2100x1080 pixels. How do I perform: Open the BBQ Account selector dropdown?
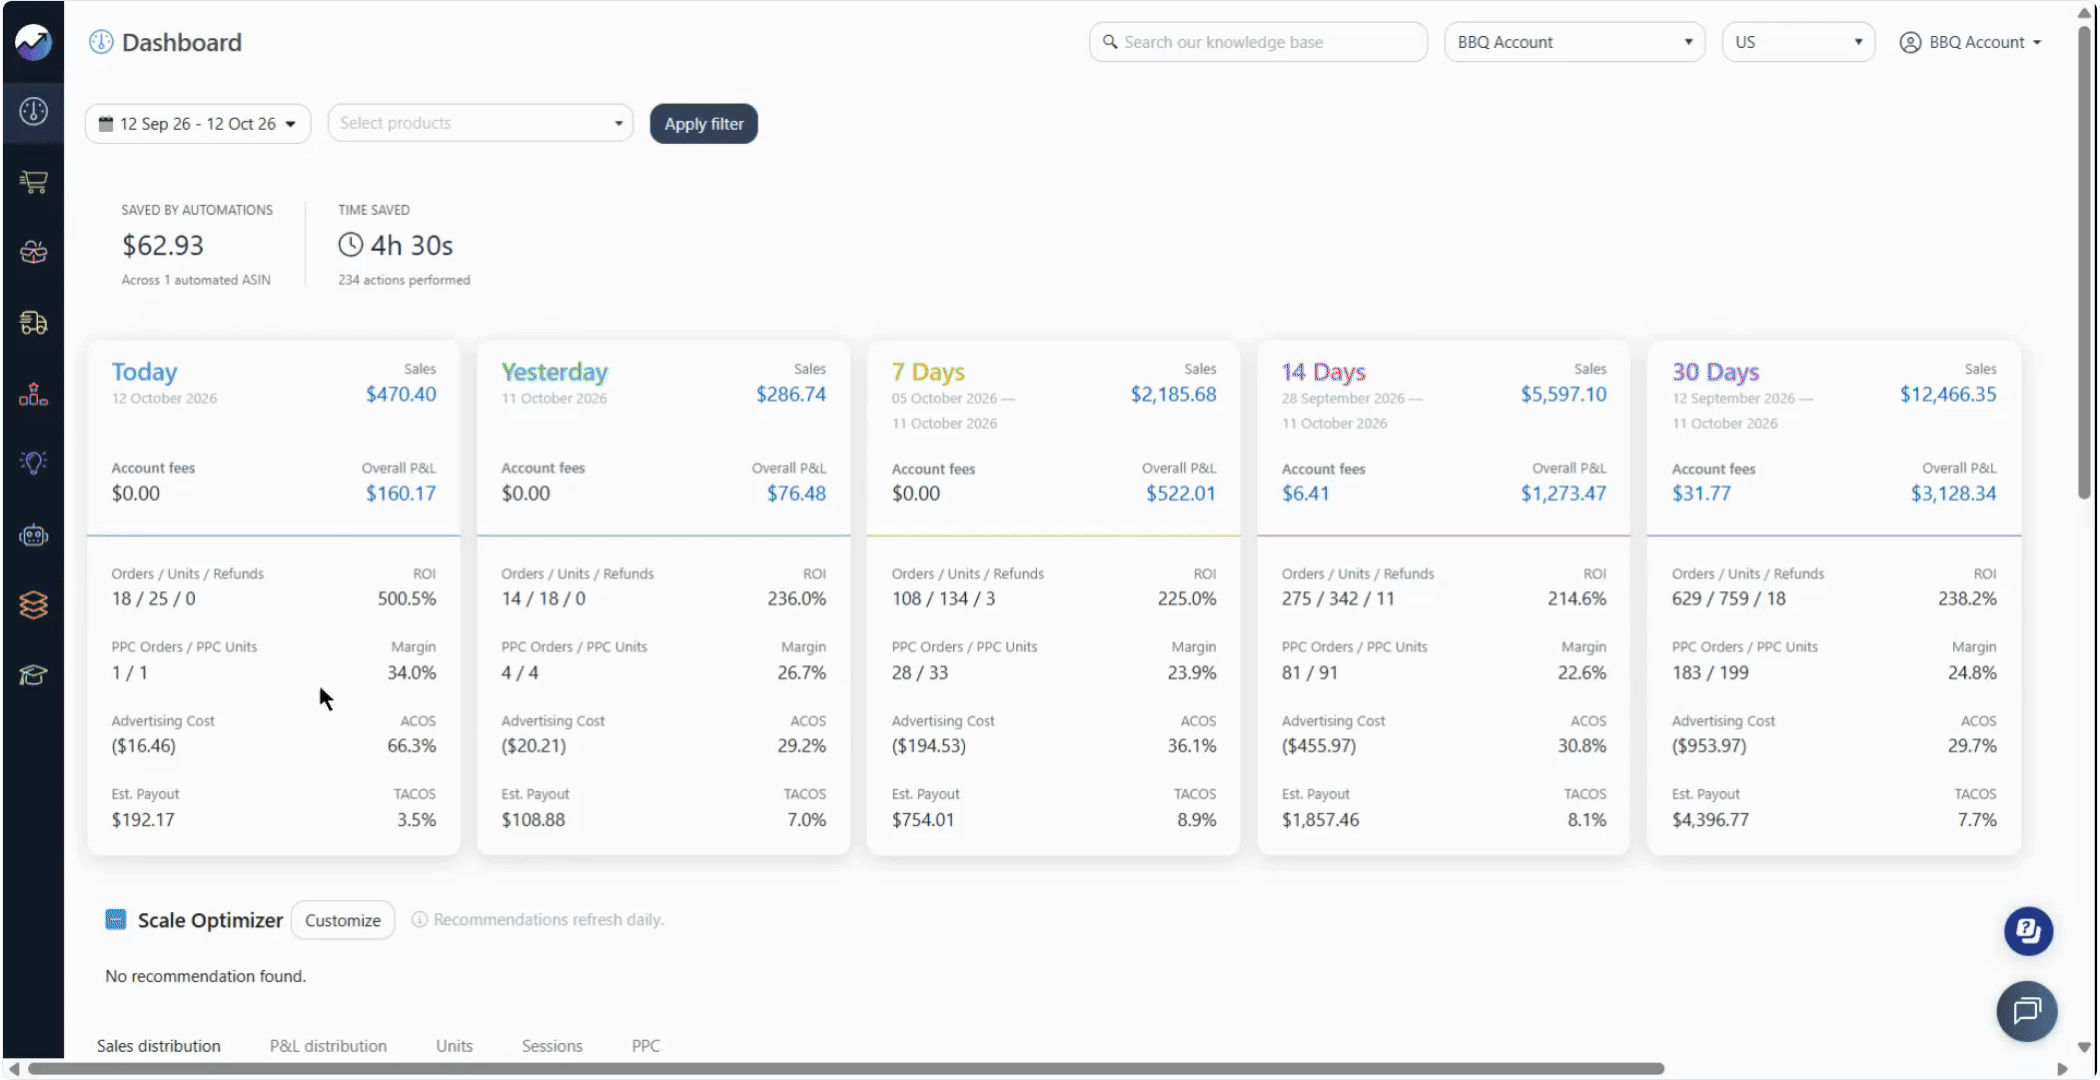point(1574,42)
